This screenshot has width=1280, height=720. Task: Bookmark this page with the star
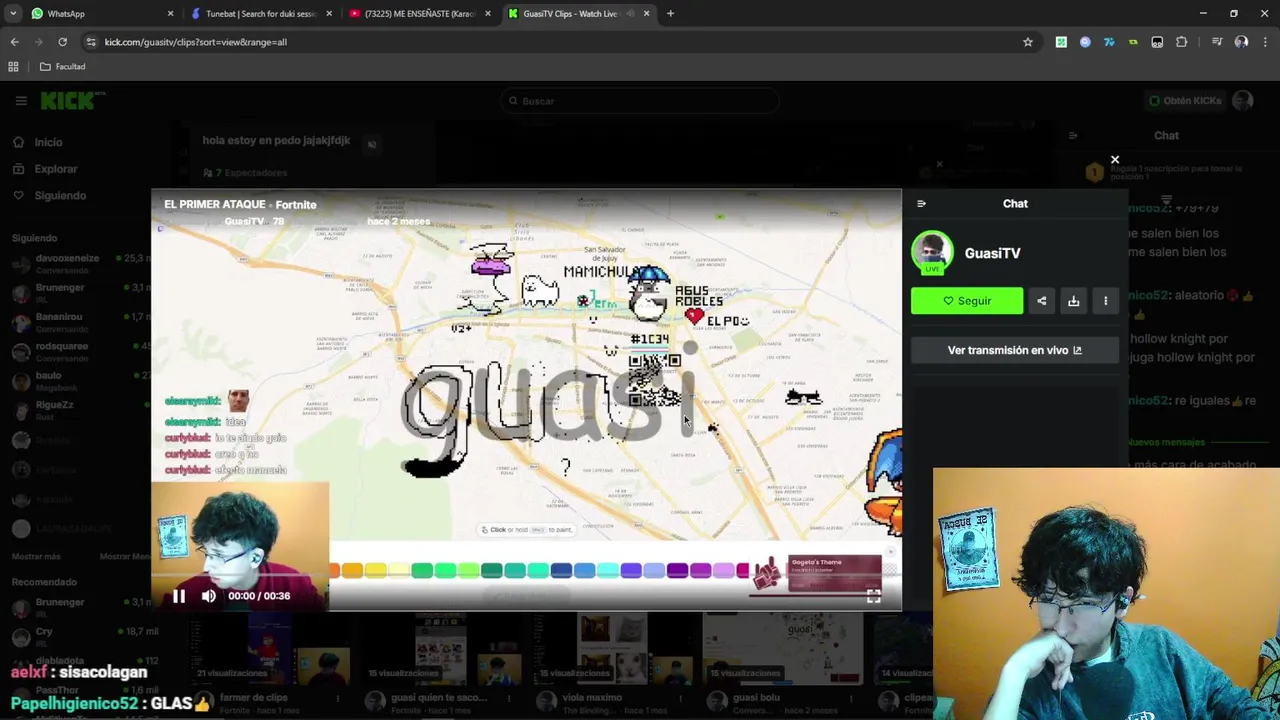click(x=1027, y=42)
